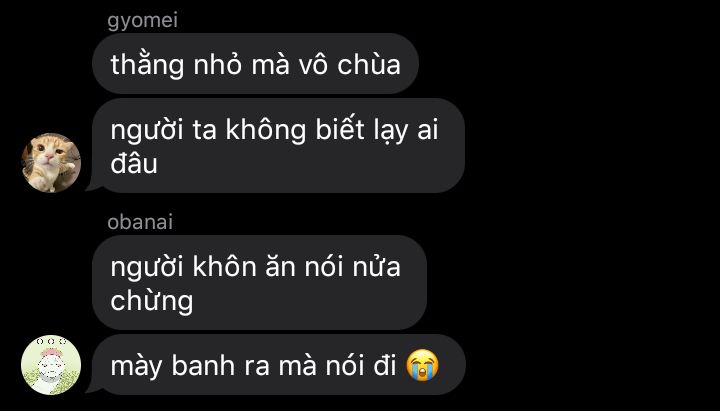Tap the obanai sender name label
The height and width of the screenshot is (411, 720).
(140, 222)
